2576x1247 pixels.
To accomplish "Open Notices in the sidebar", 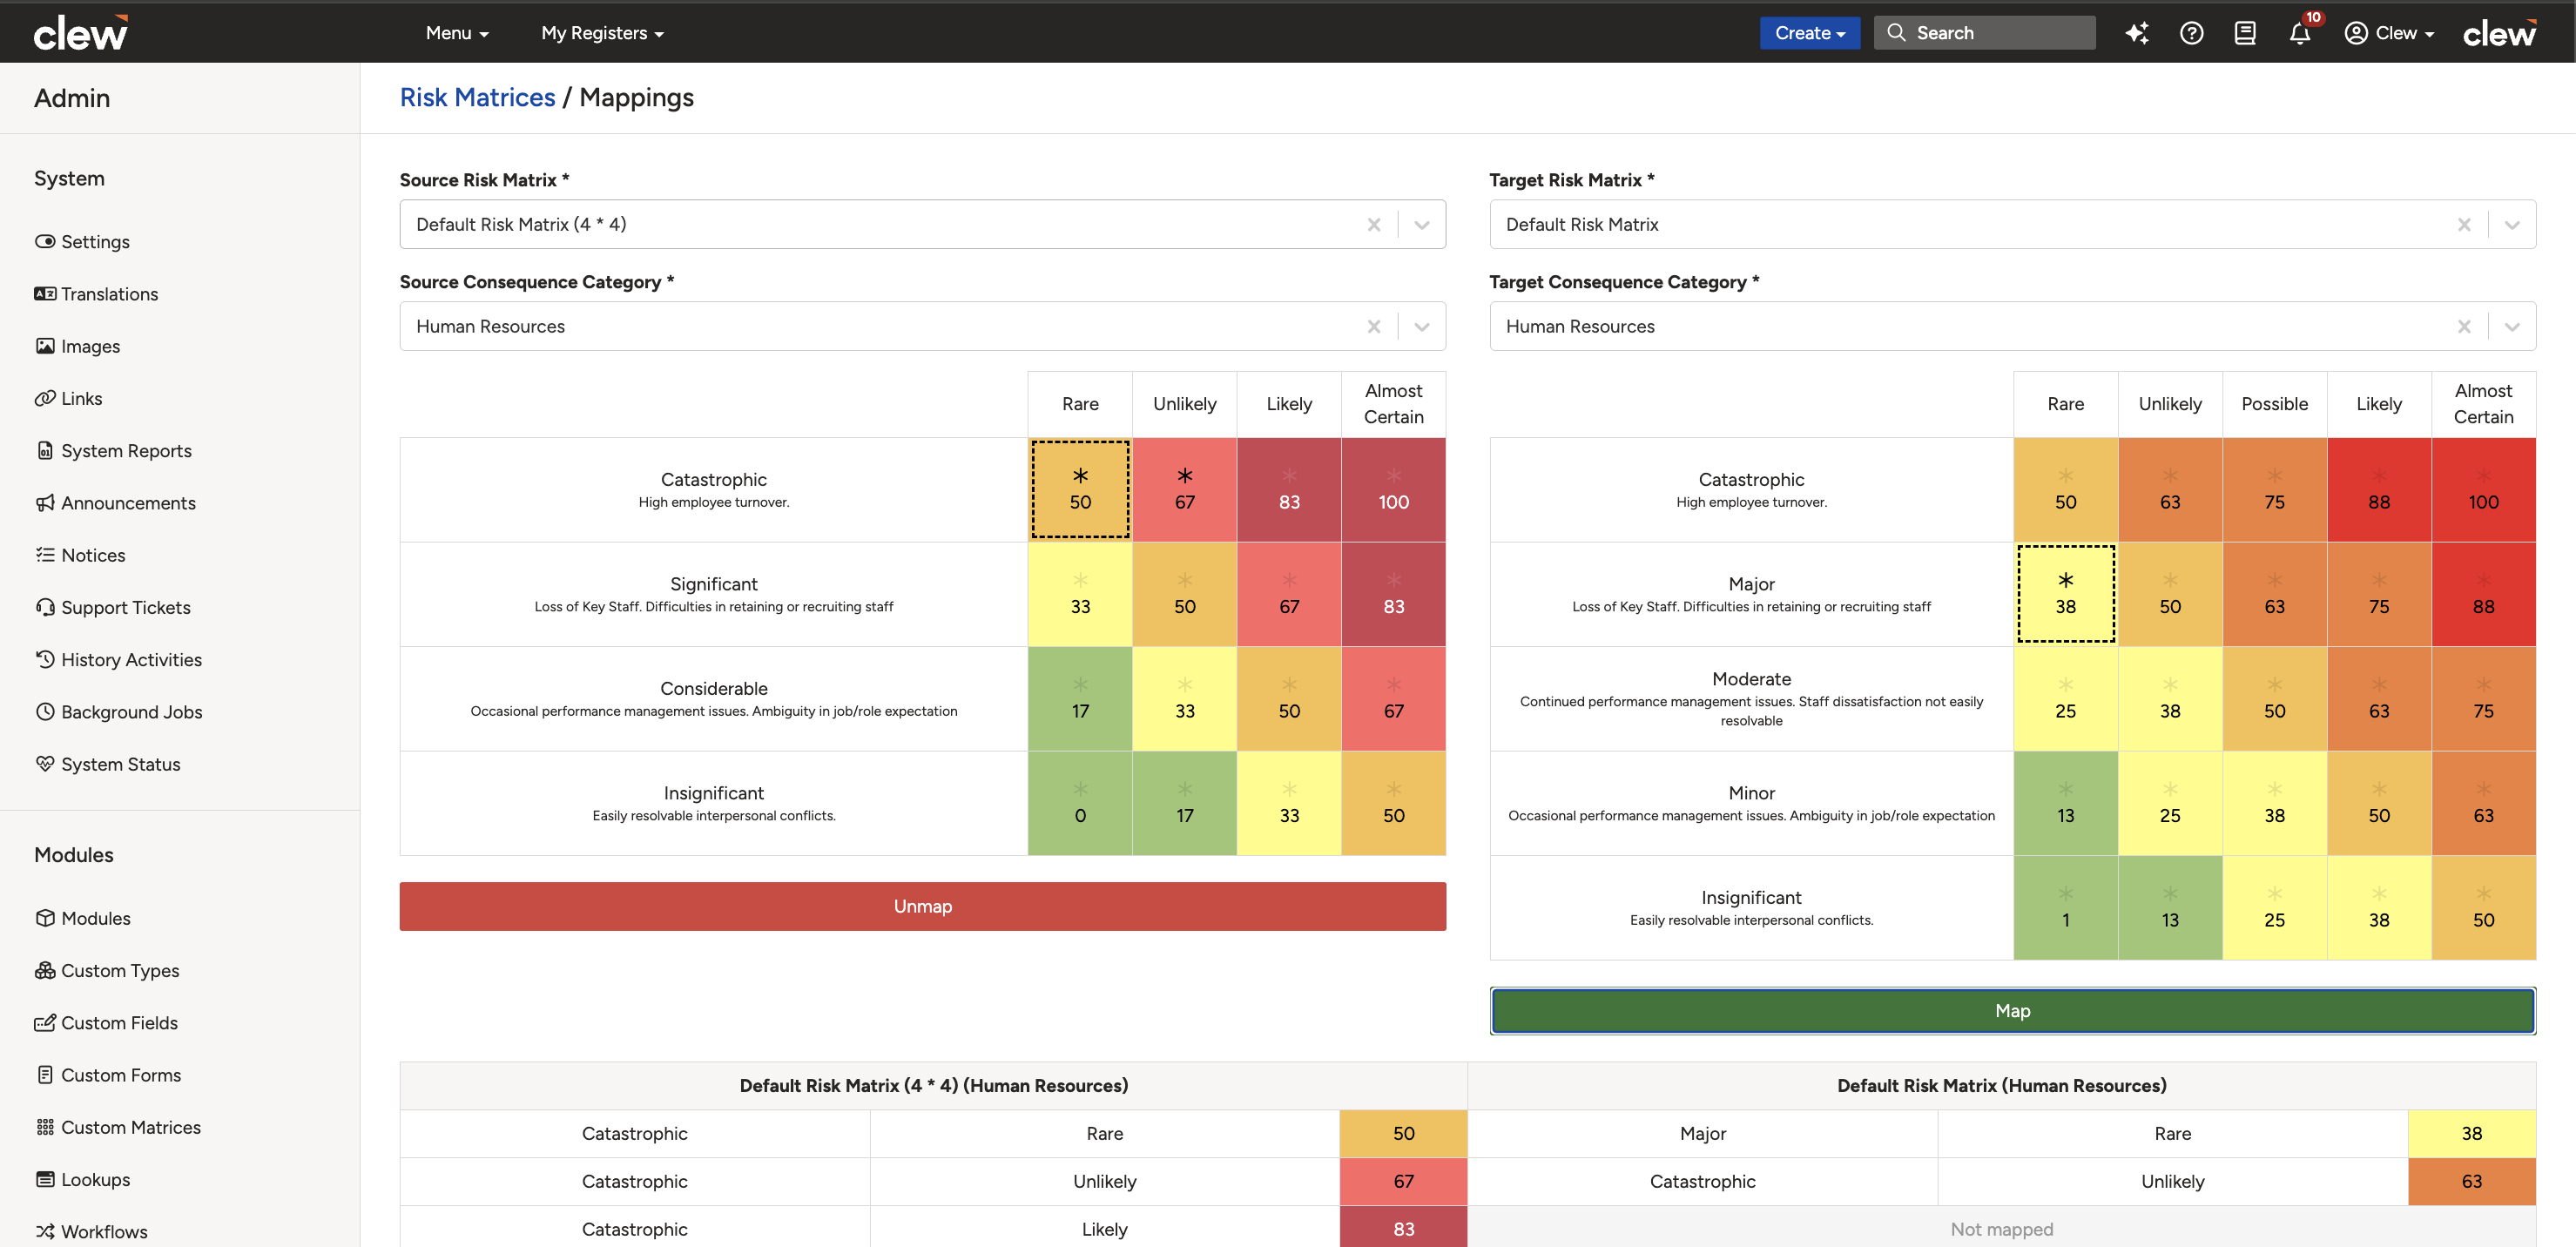I will [80, 555].
